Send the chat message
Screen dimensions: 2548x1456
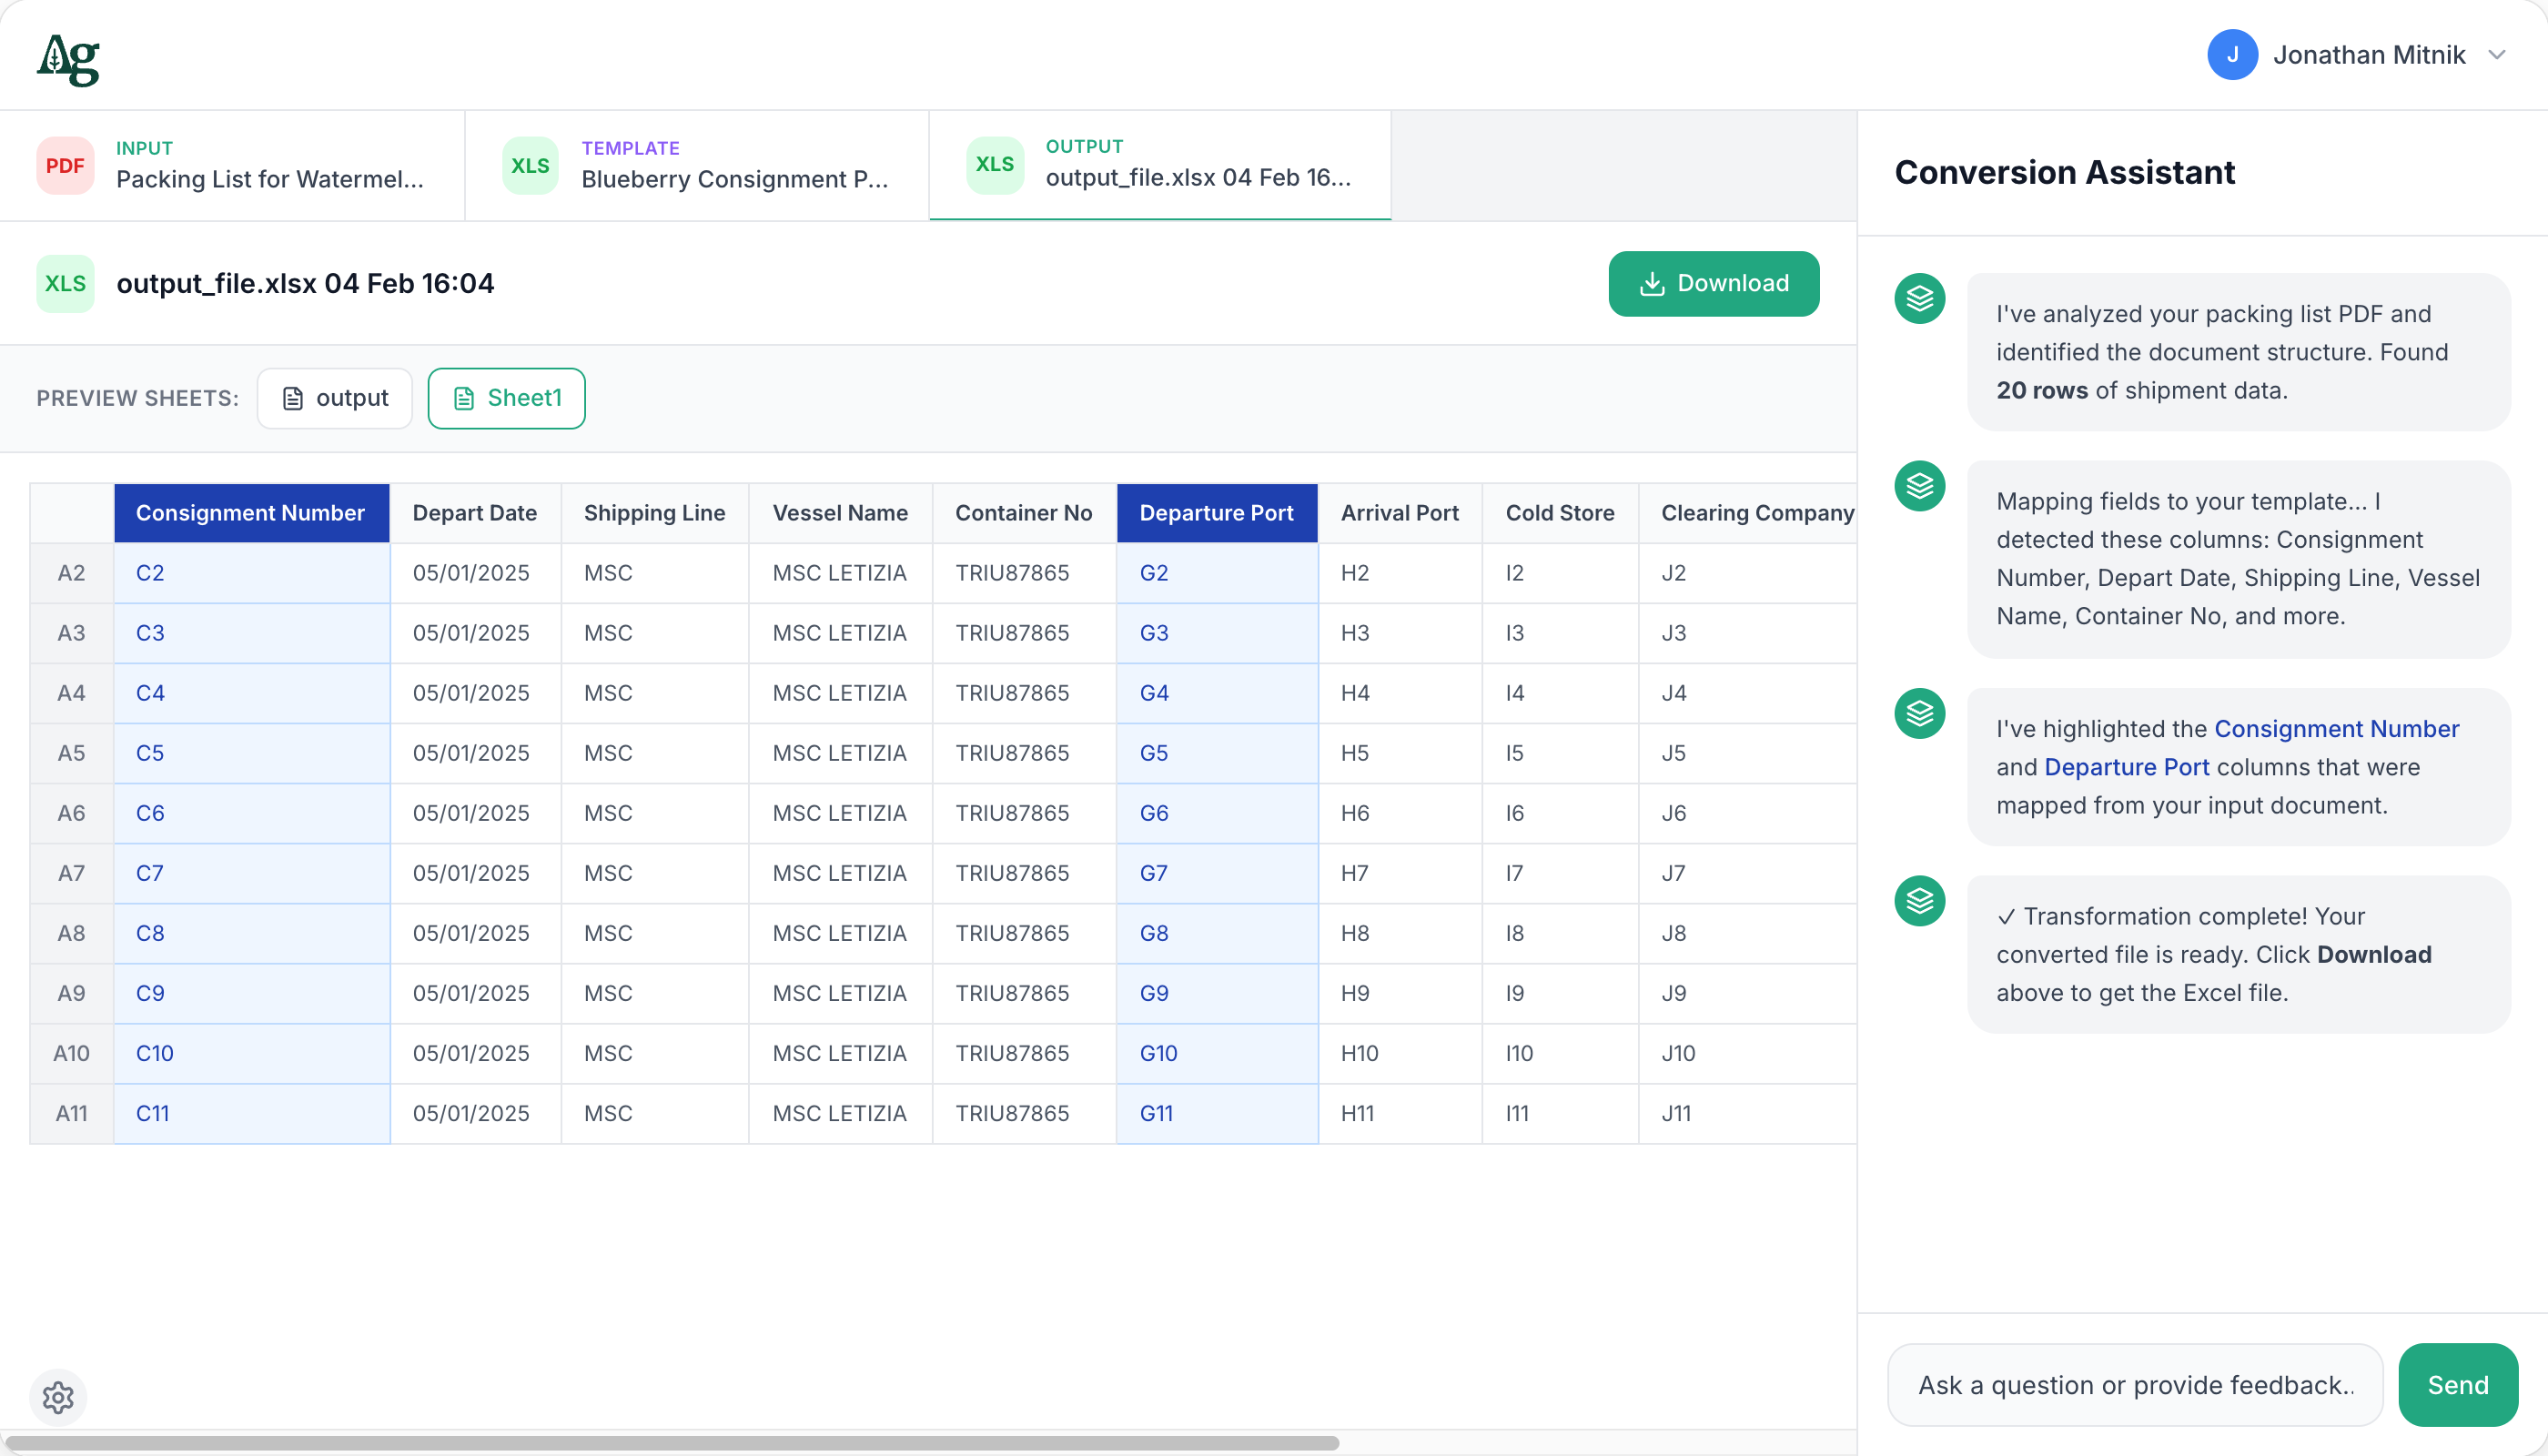(2457, 1385)
